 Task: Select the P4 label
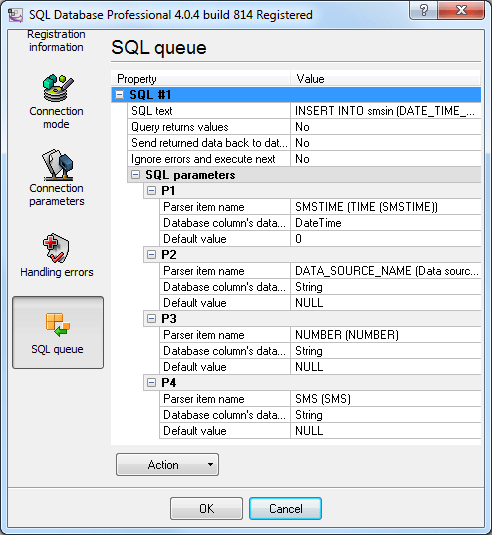point(169,383)
